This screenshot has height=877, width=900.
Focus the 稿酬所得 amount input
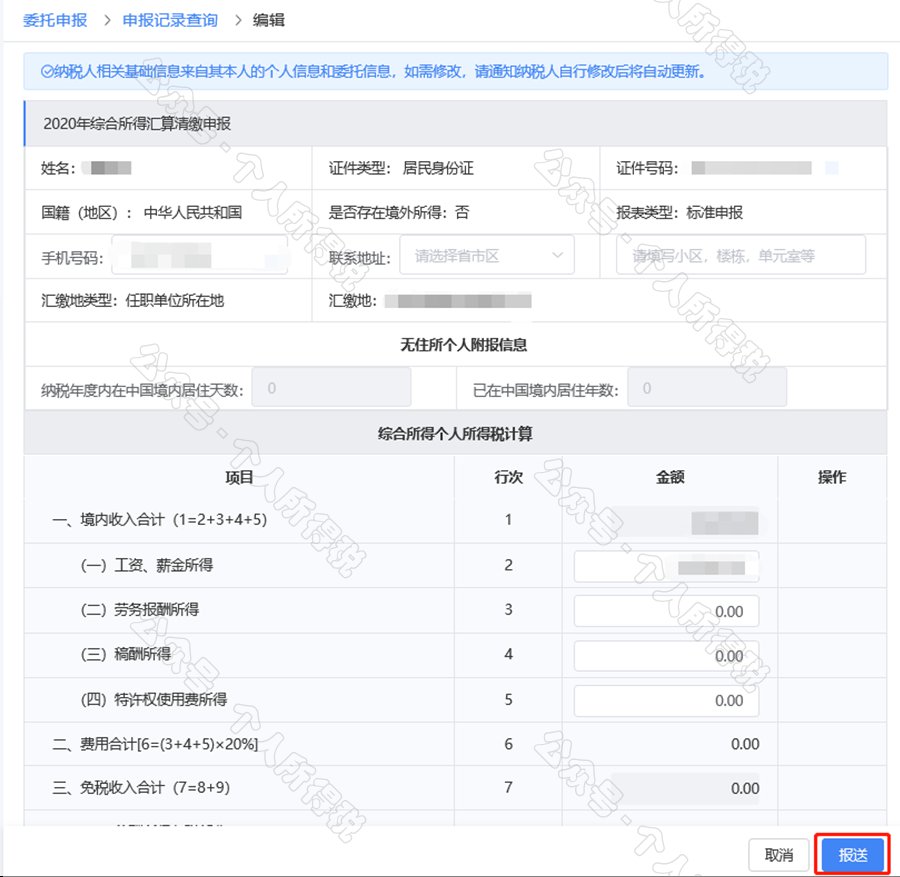point(666,655)
